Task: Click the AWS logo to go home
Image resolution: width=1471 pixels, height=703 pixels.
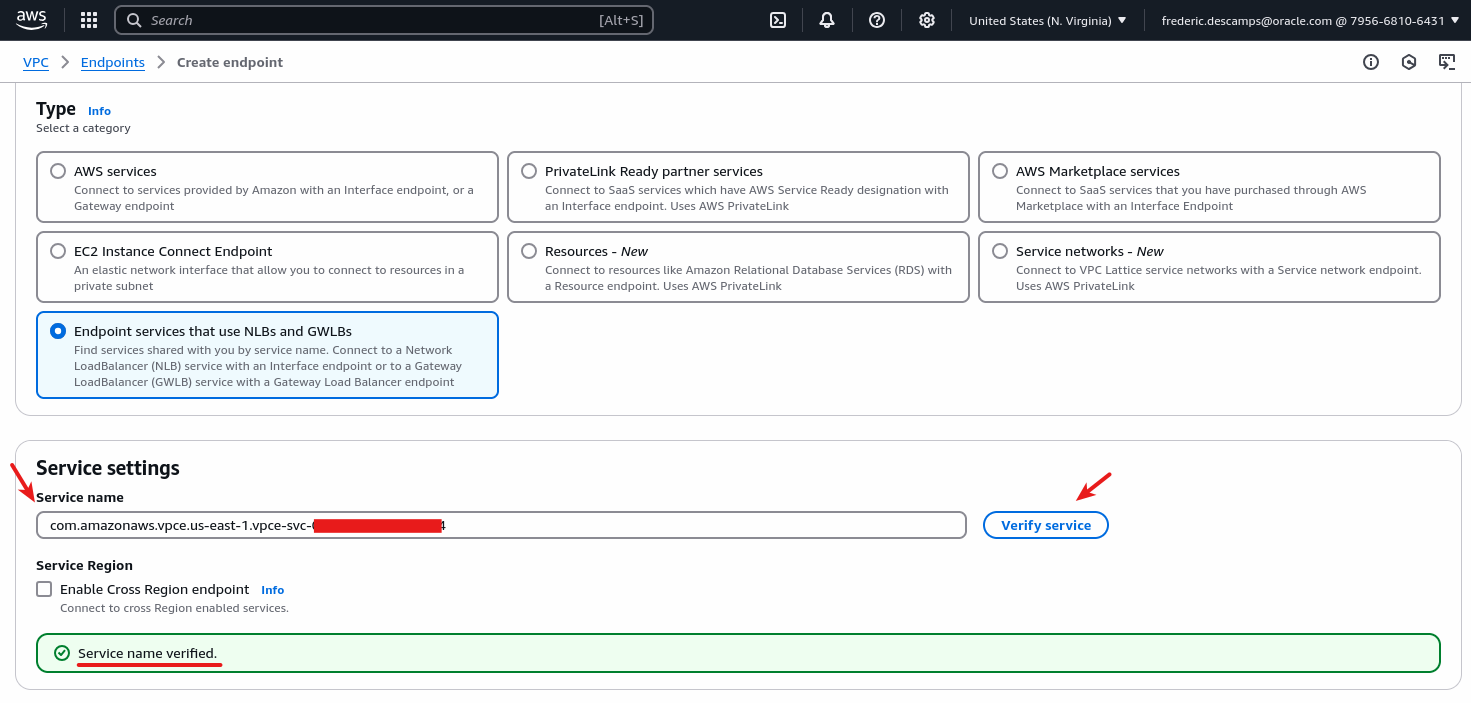Action: point(31,19)
